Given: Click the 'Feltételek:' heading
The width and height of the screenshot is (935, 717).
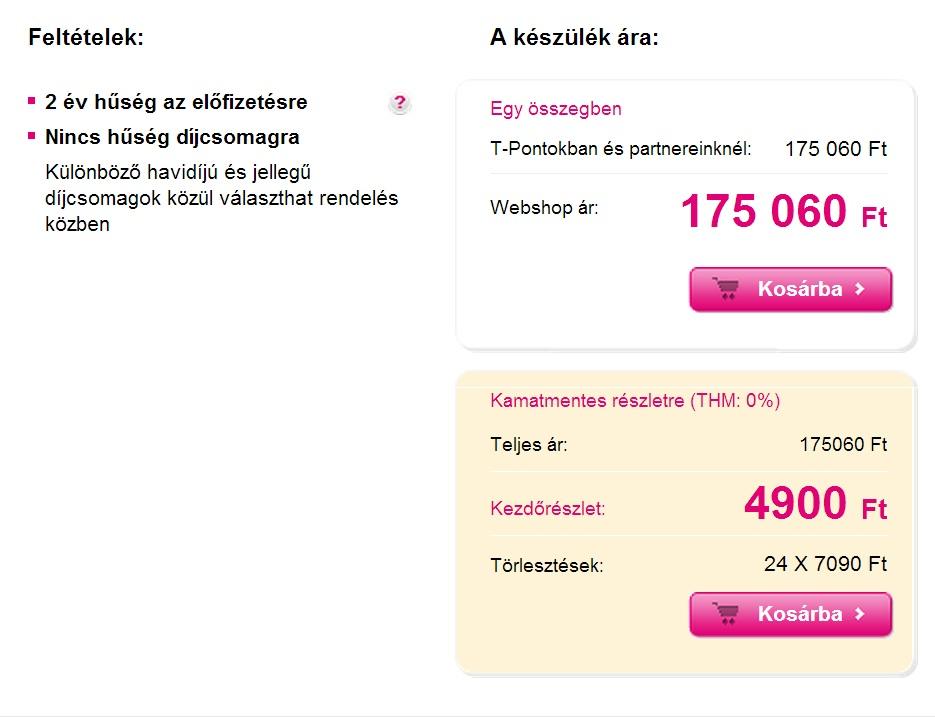Looking at the screenshot, I should tap(86, 37).
